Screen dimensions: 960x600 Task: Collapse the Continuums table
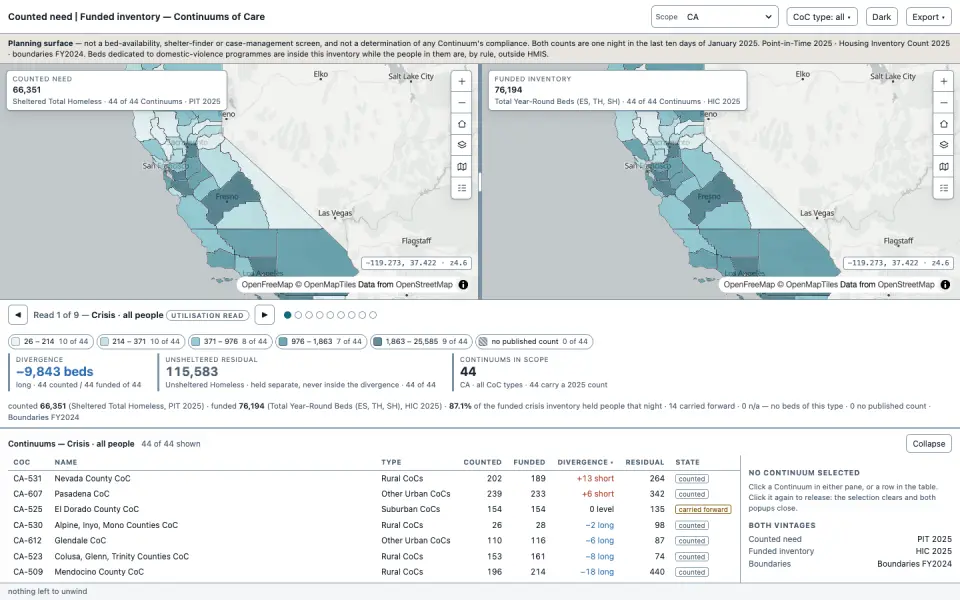[x=928, y=444]
